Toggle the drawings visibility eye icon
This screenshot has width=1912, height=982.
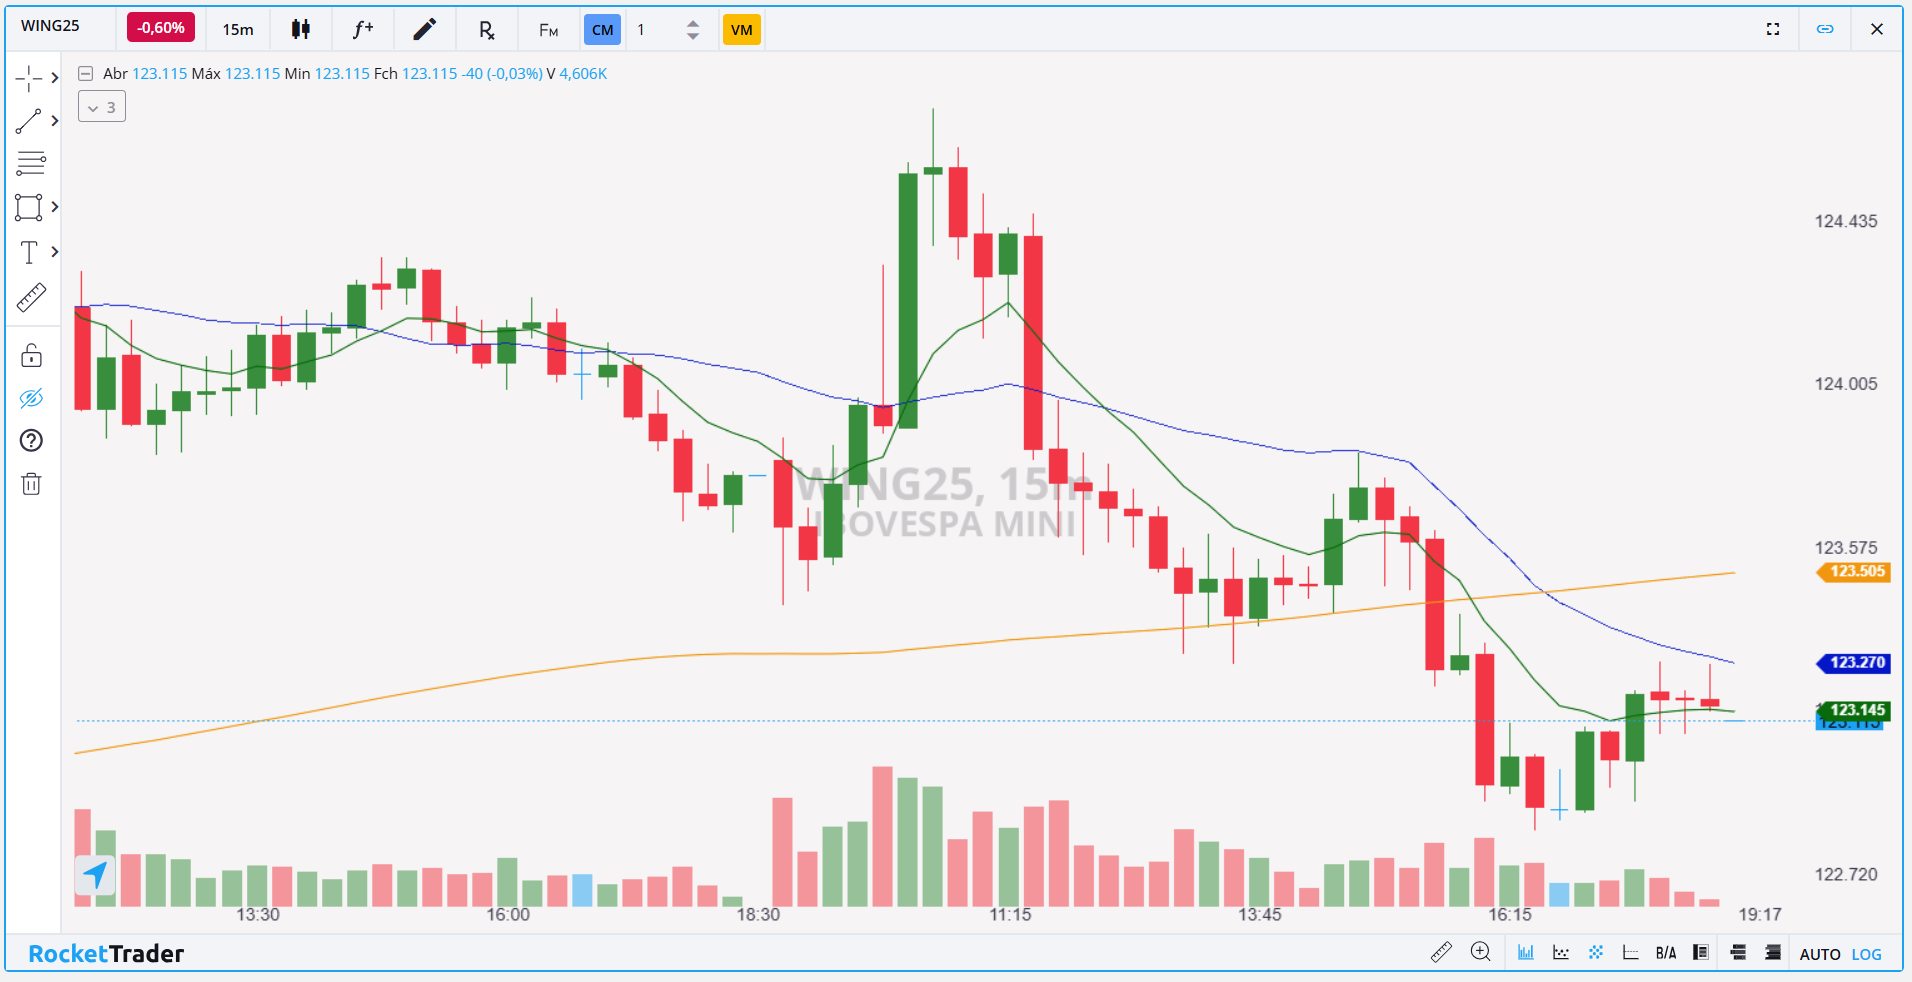[31, 398]
